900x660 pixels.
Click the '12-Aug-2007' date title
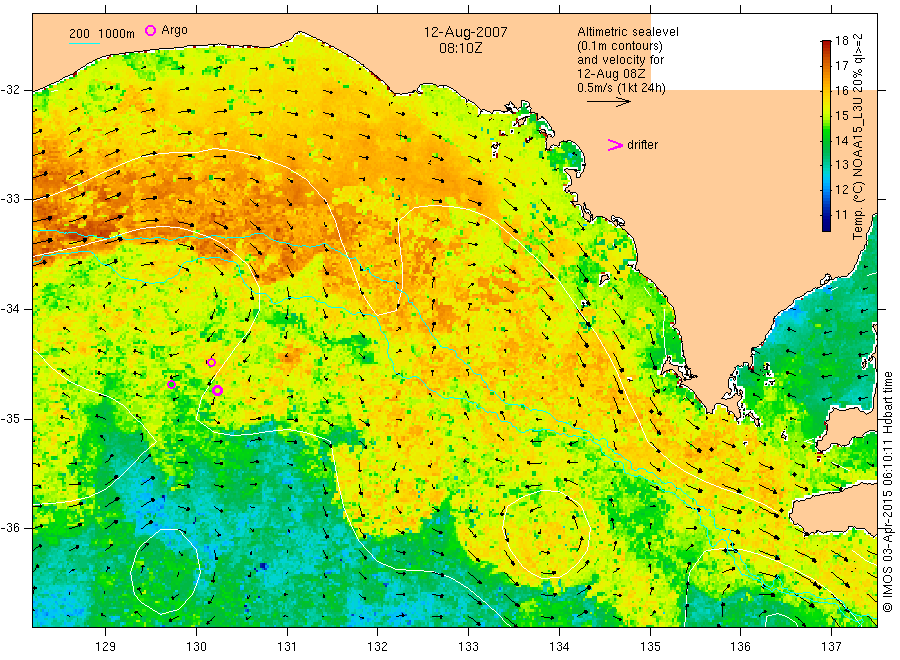(x=465, y=32)
